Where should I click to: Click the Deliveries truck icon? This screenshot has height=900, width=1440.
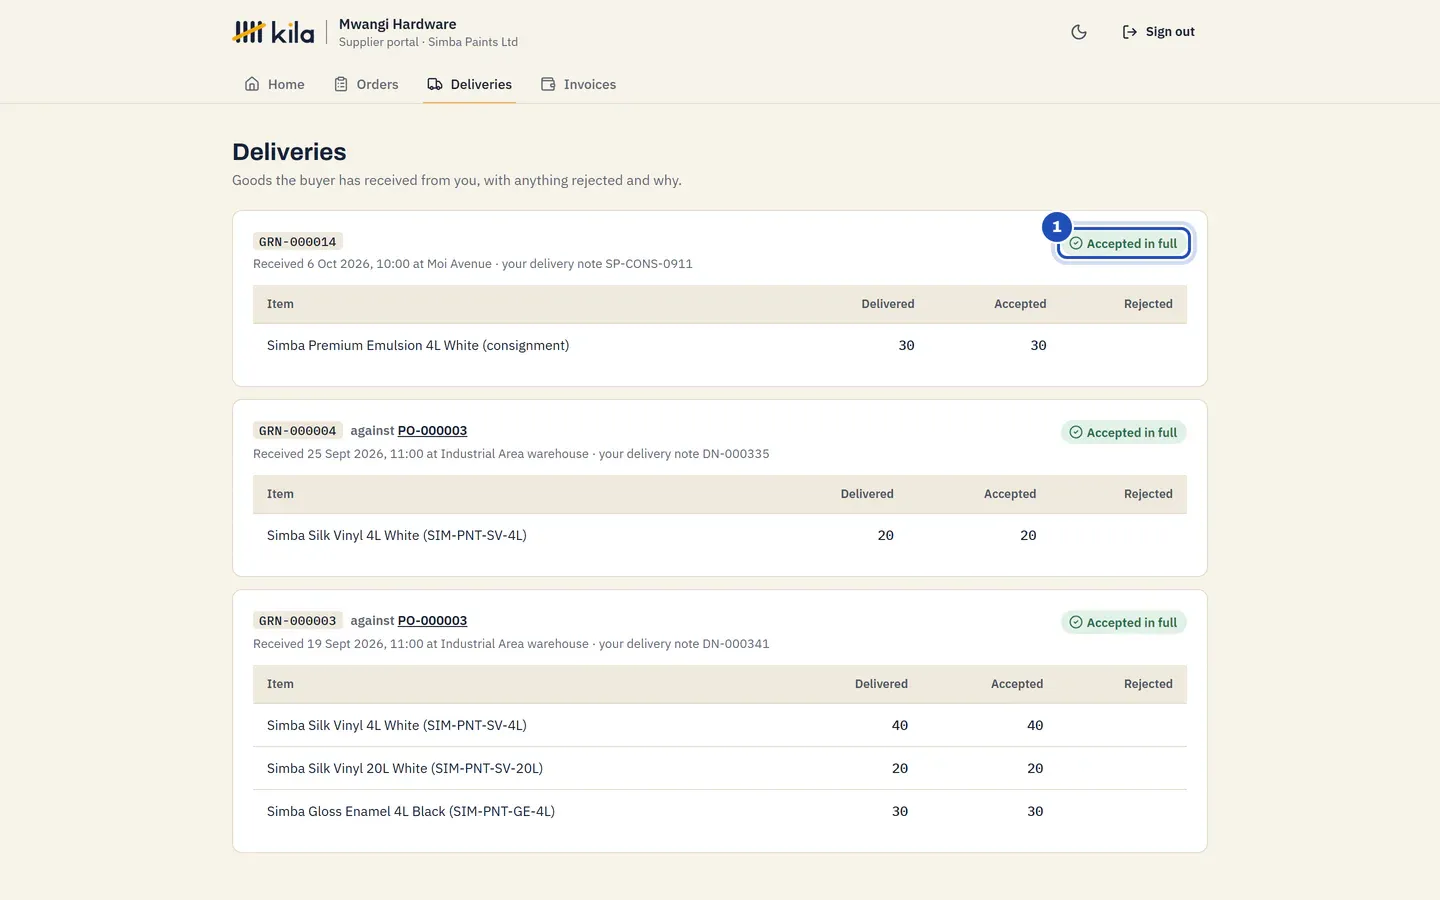pyautogui.click(x=435, y=84)
